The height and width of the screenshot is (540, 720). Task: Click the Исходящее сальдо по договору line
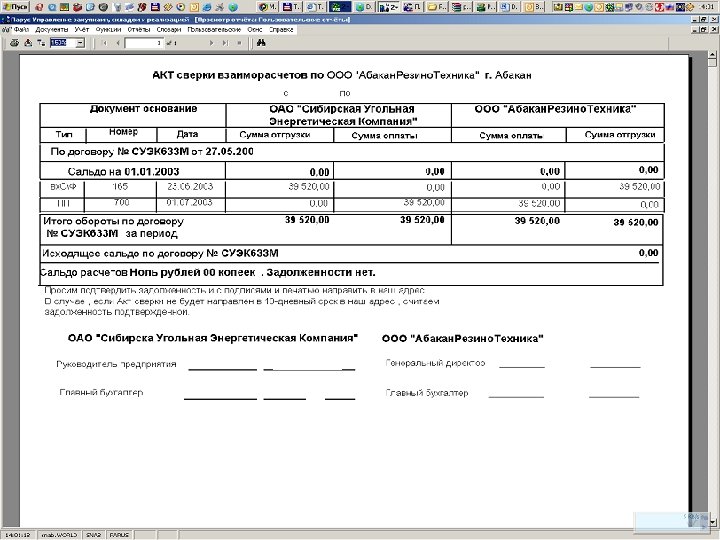coord(160,253)
